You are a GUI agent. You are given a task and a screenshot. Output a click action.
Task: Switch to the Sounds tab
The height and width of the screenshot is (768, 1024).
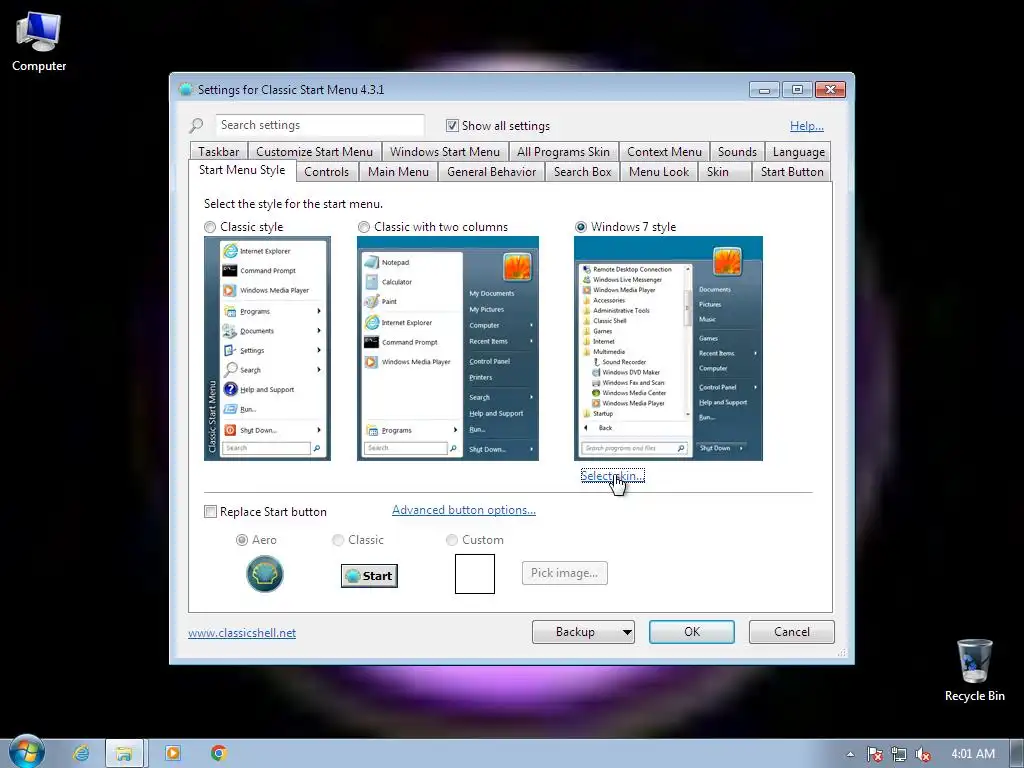tap(737, 152)
